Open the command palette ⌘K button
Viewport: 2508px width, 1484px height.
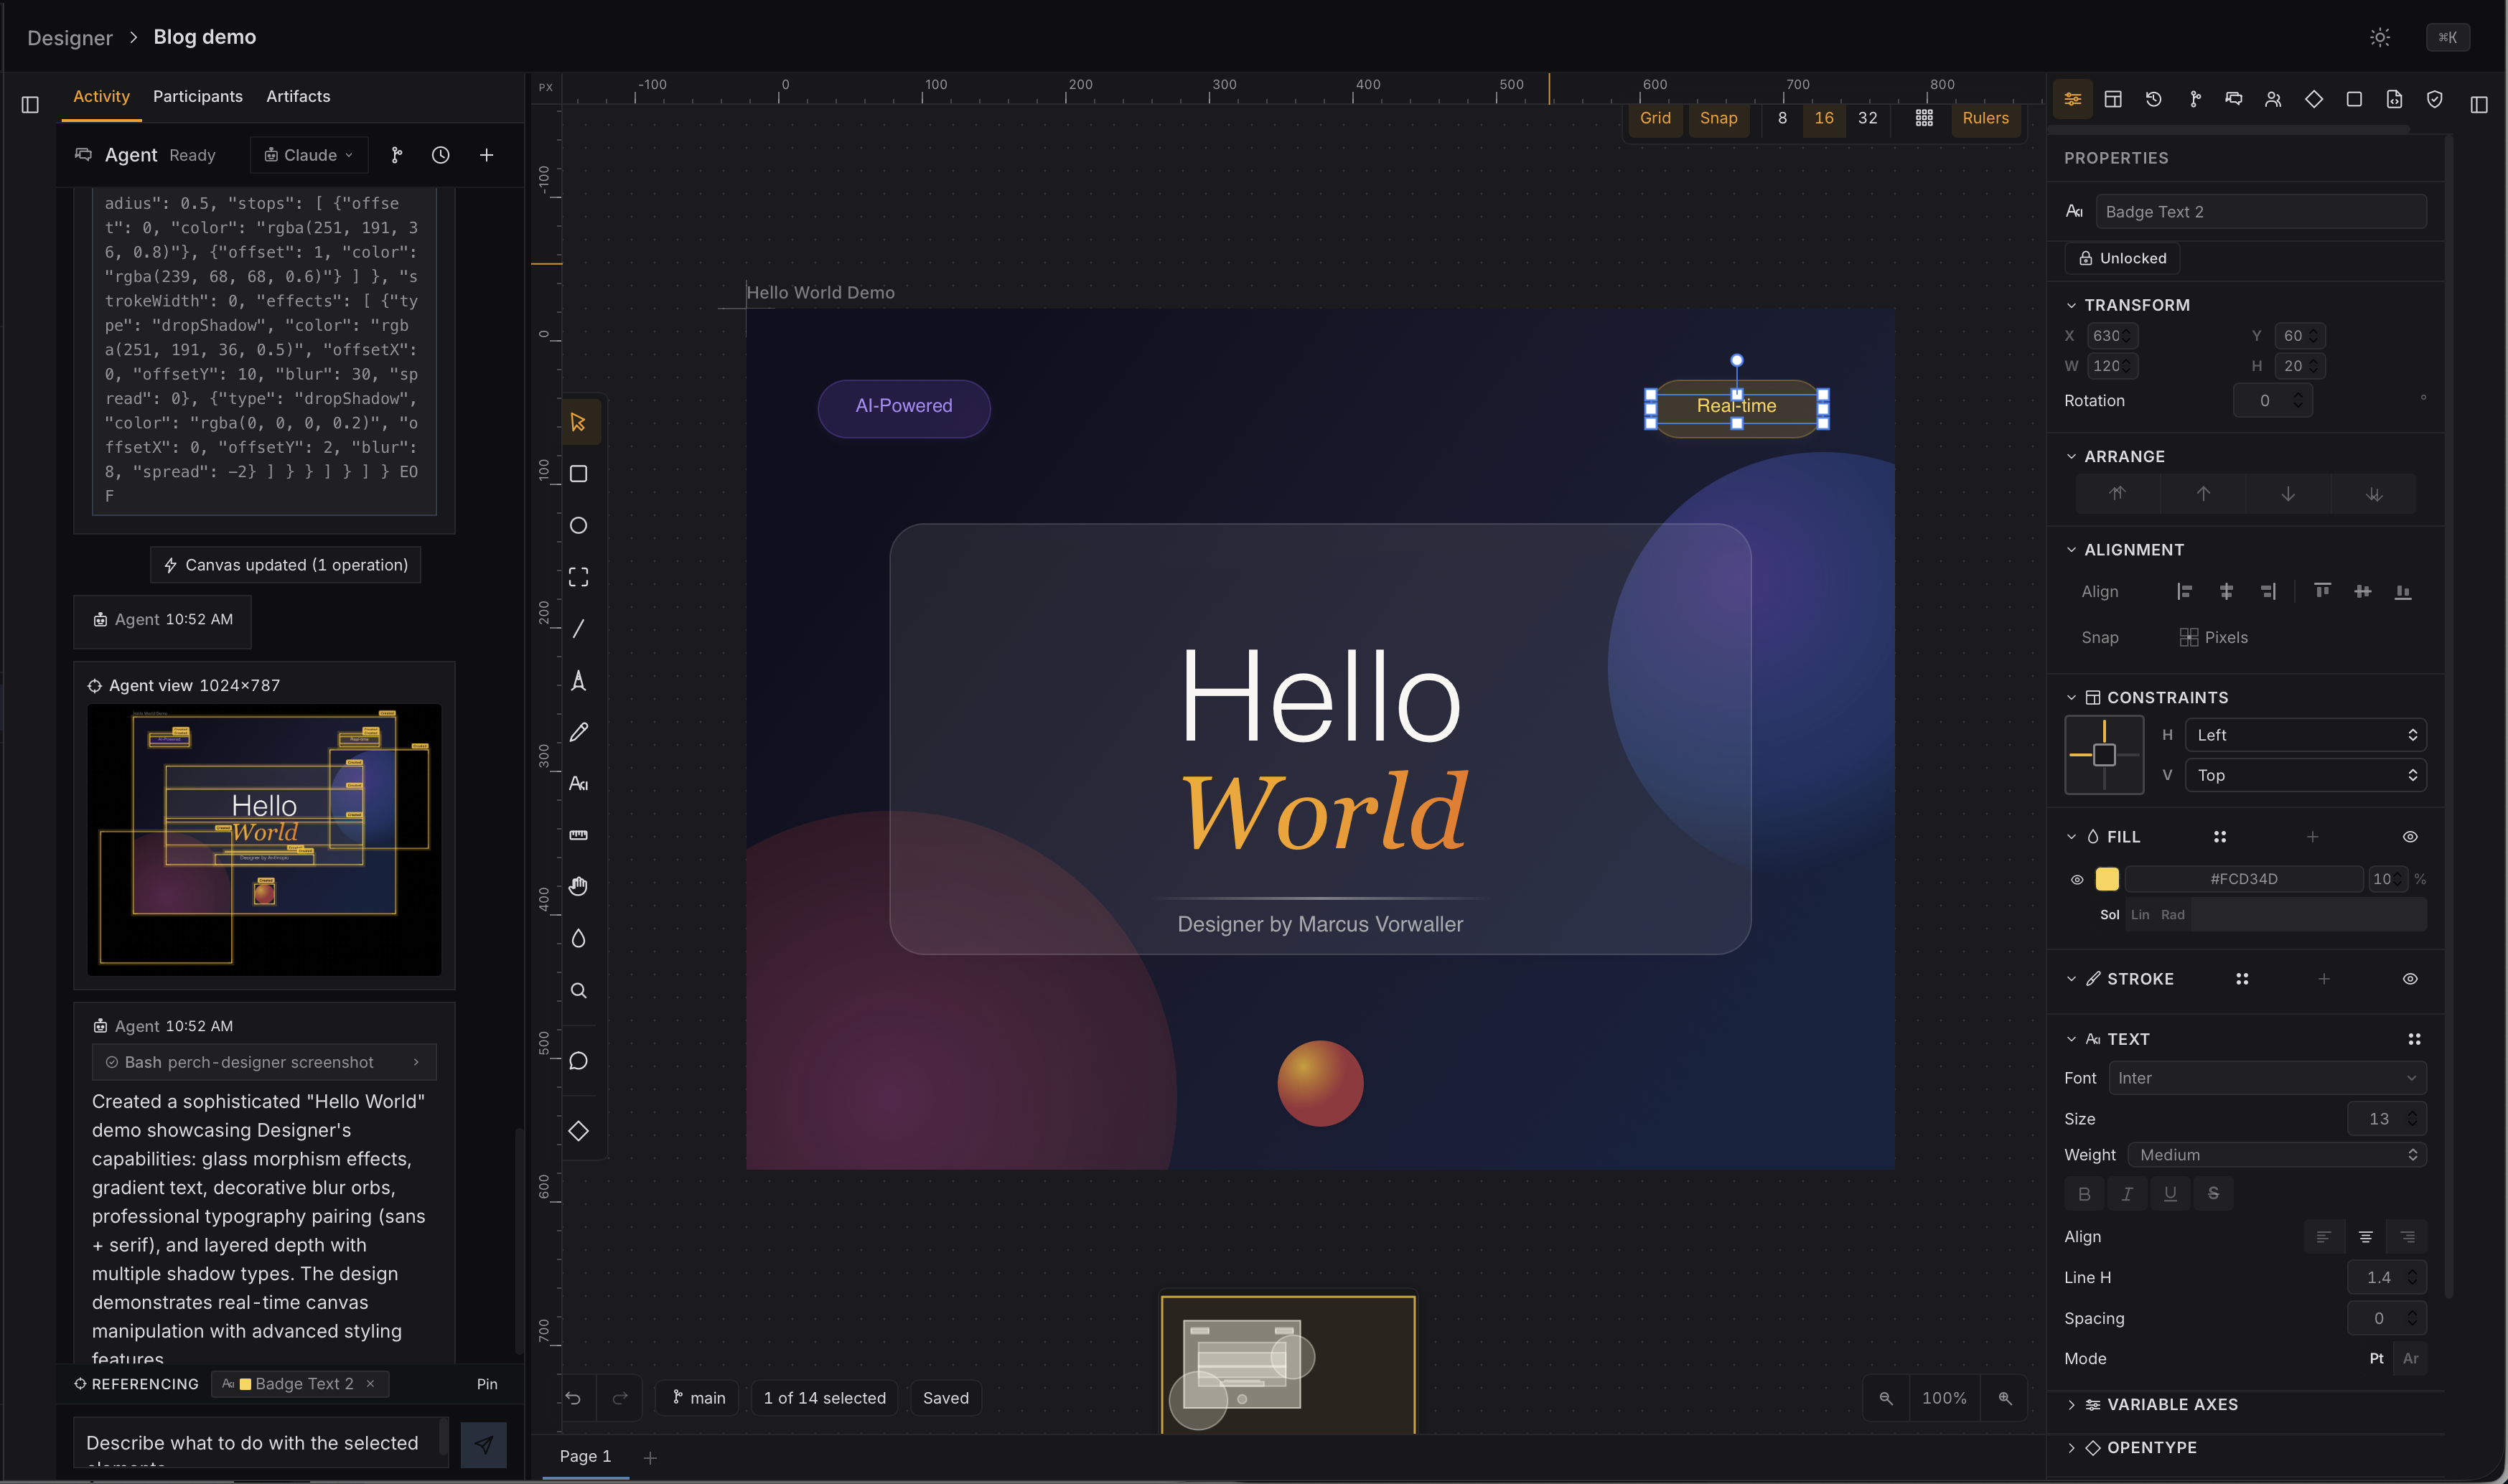pyautogui.click(x=2447, y=37)
